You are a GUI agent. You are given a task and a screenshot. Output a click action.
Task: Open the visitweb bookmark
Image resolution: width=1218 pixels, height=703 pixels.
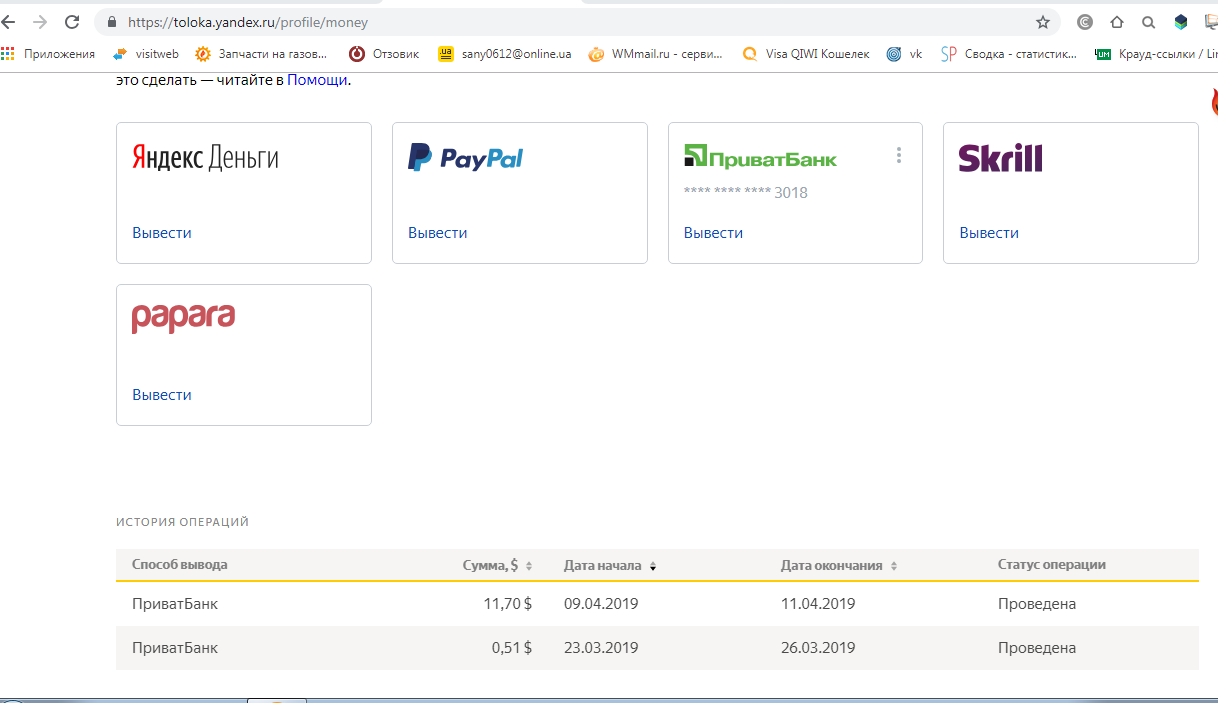[x=146, y=54]
